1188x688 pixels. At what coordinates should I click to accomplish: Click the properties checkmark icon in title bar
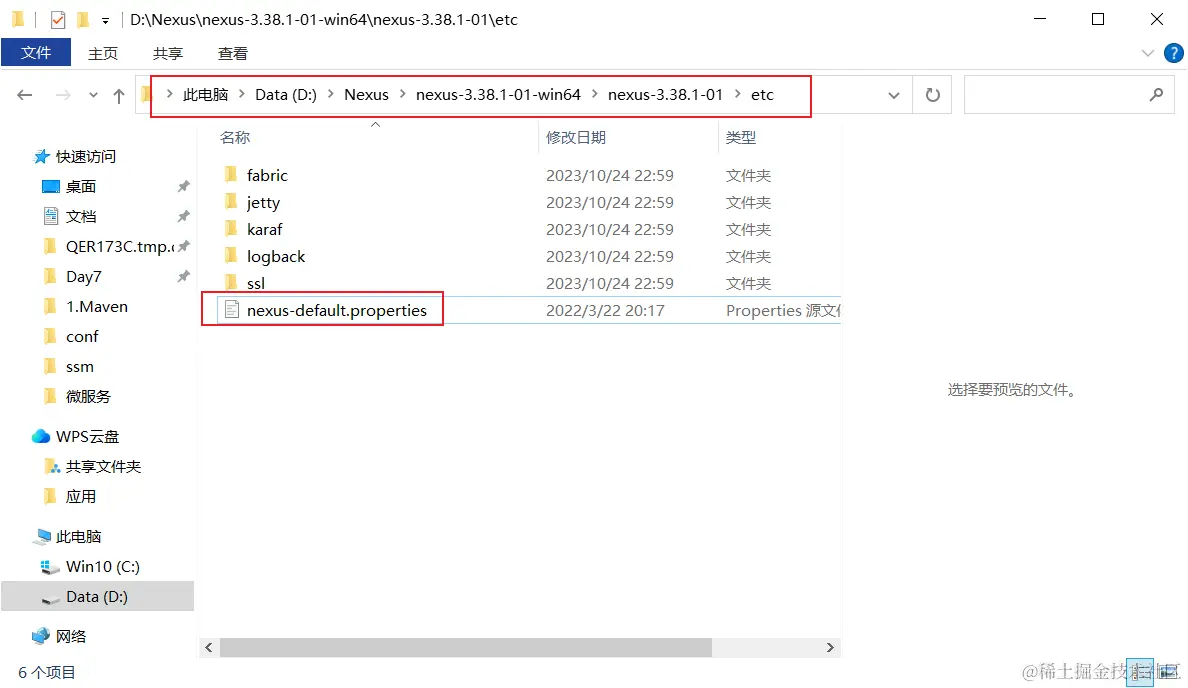pyautogui.click(x=58, y=20)
